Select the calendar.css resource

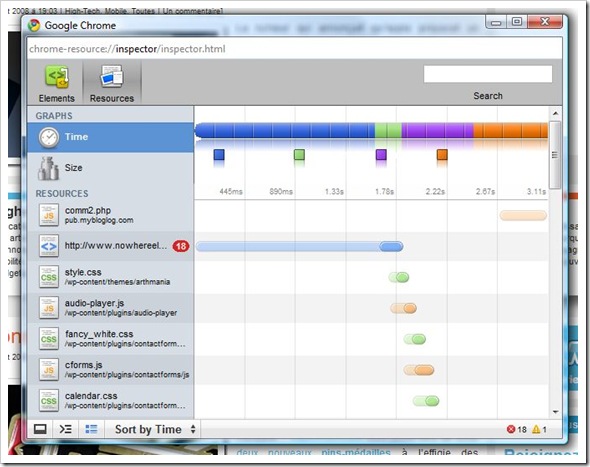coord(111,400)
